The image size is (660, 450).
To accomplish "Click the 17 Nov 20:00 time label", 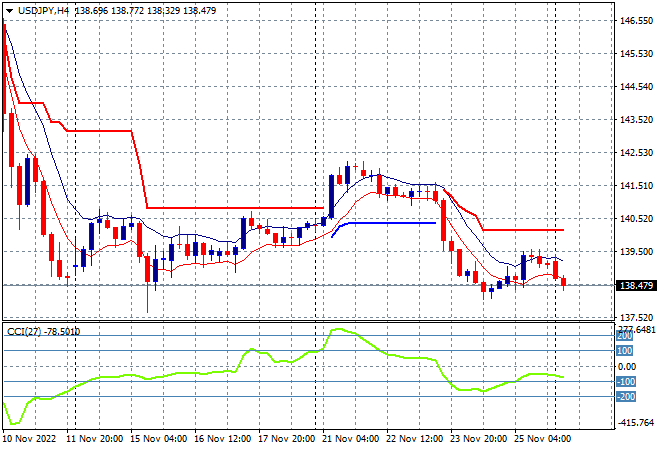I will coord(287,439).
